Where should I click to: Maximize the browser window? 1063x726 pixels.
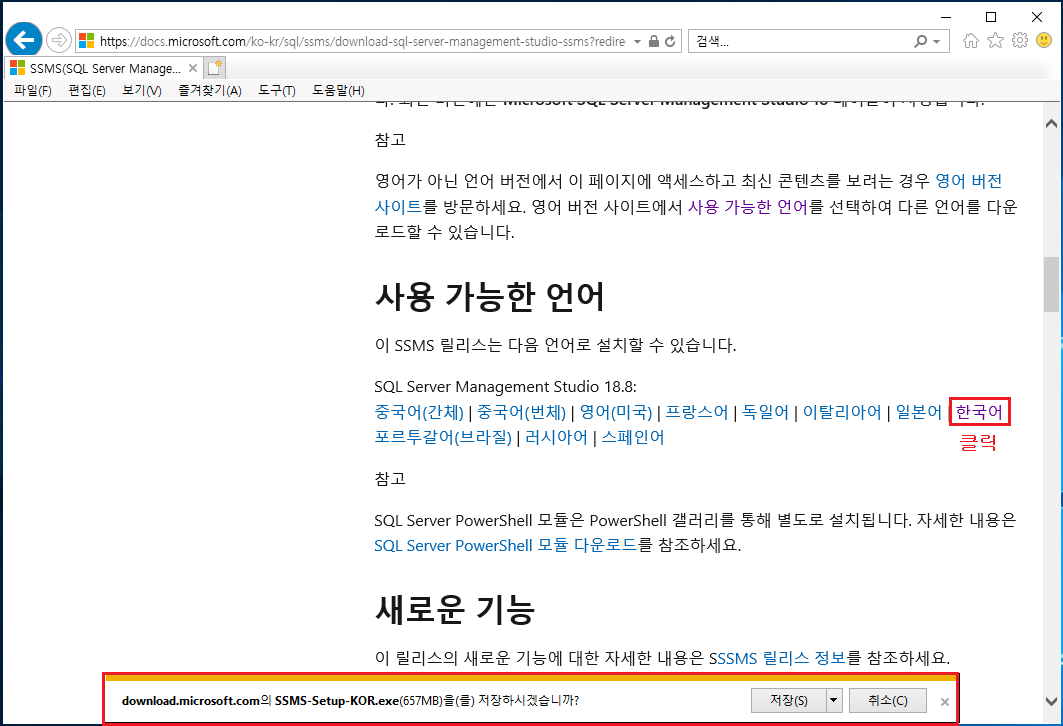click(990, 17)
